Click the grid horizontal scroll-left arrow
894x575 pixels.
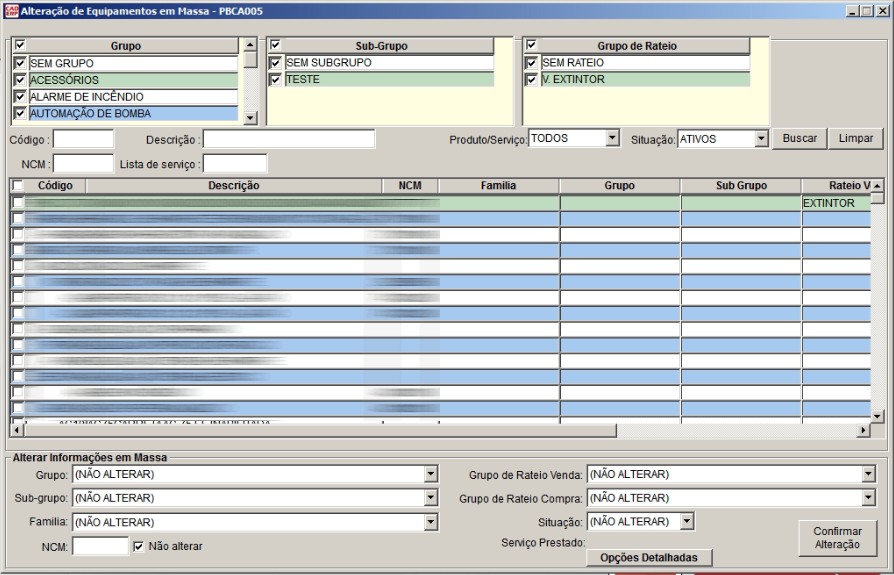17,431
